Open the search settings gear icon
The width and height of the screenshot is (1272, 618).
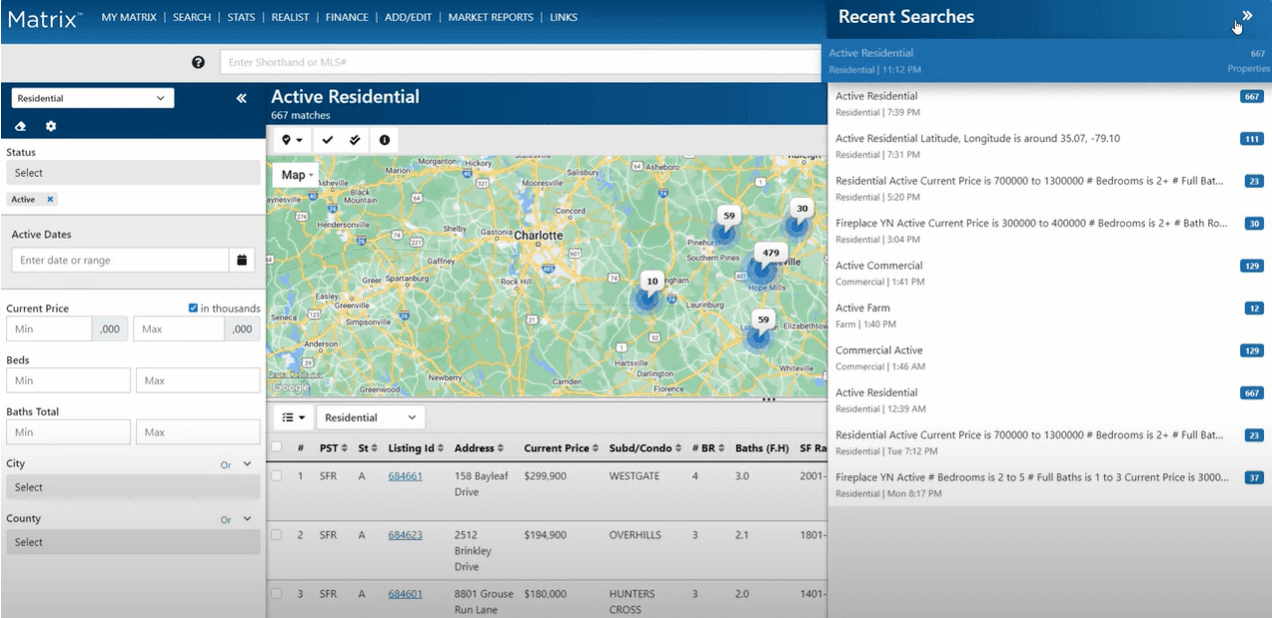[52, 126]
